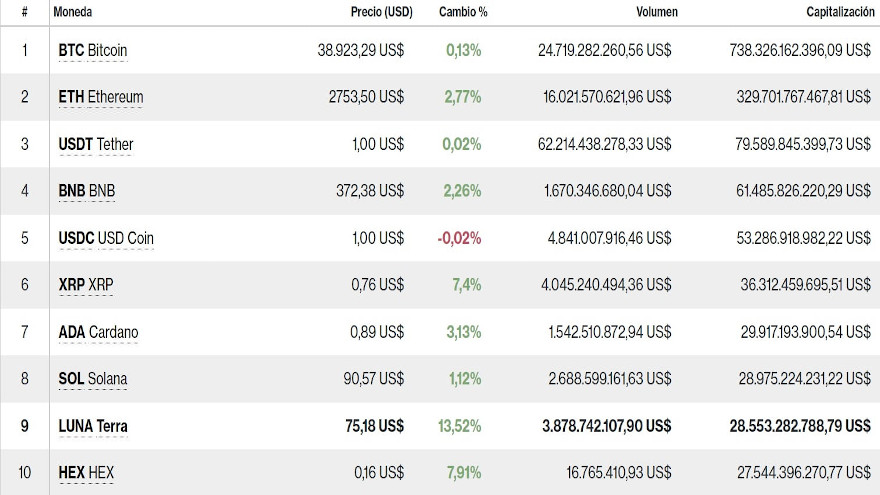Open the ETH Ethereum link
The image size is (880, 495).
101,97
